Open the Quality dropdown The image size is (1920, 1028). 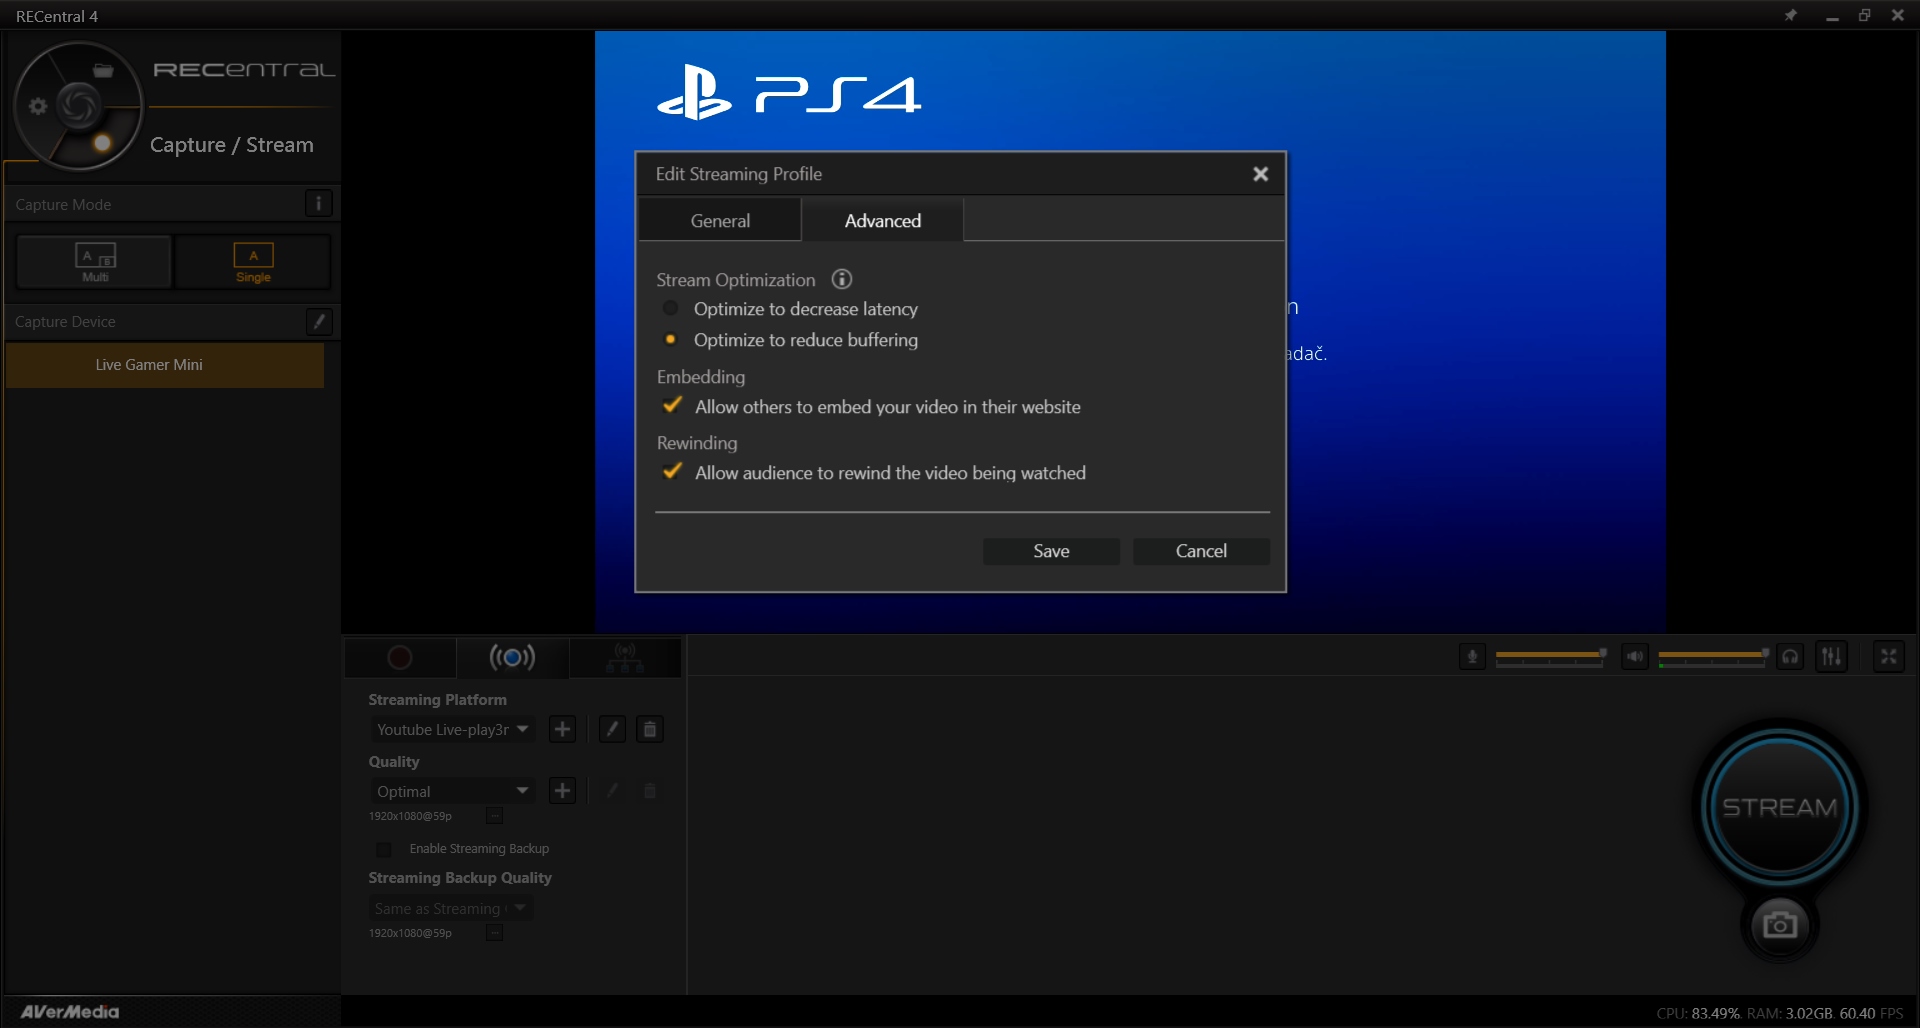click(452, 791)
